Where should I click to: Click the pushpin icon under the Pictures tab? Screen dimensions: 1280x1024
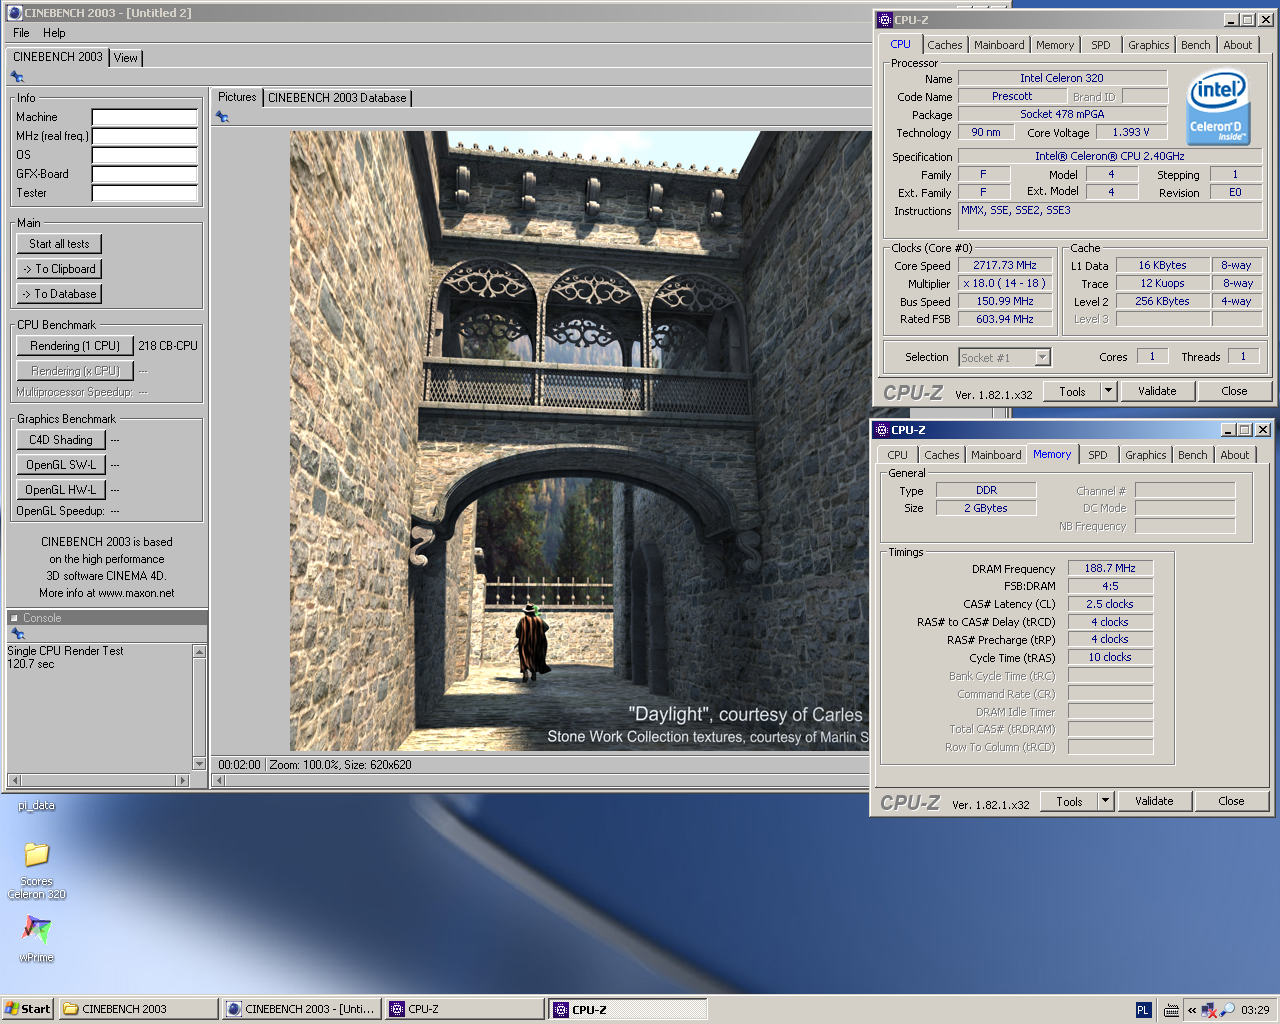pyautogui.click(x=222, y=117)
